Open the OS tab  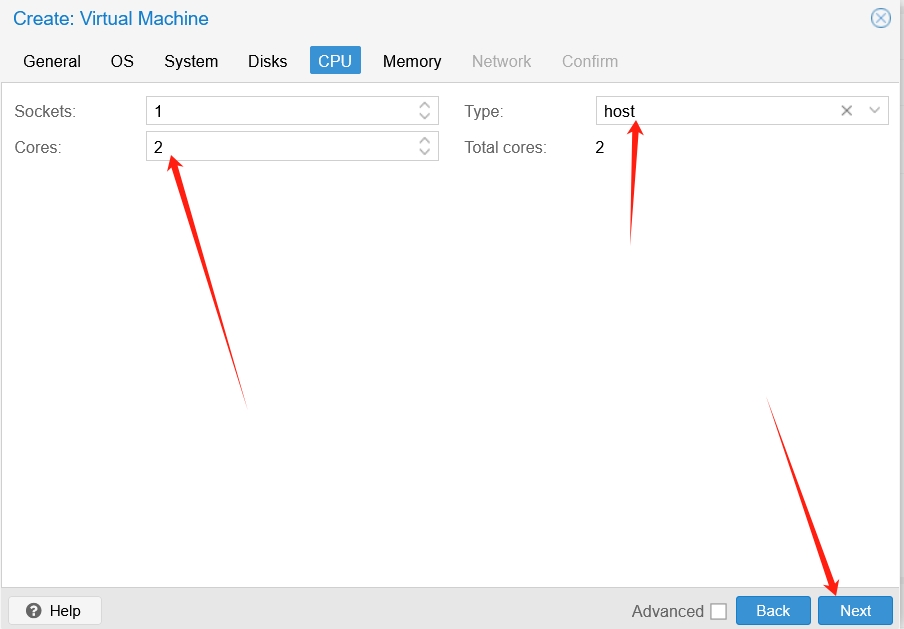tap(122, 61)
